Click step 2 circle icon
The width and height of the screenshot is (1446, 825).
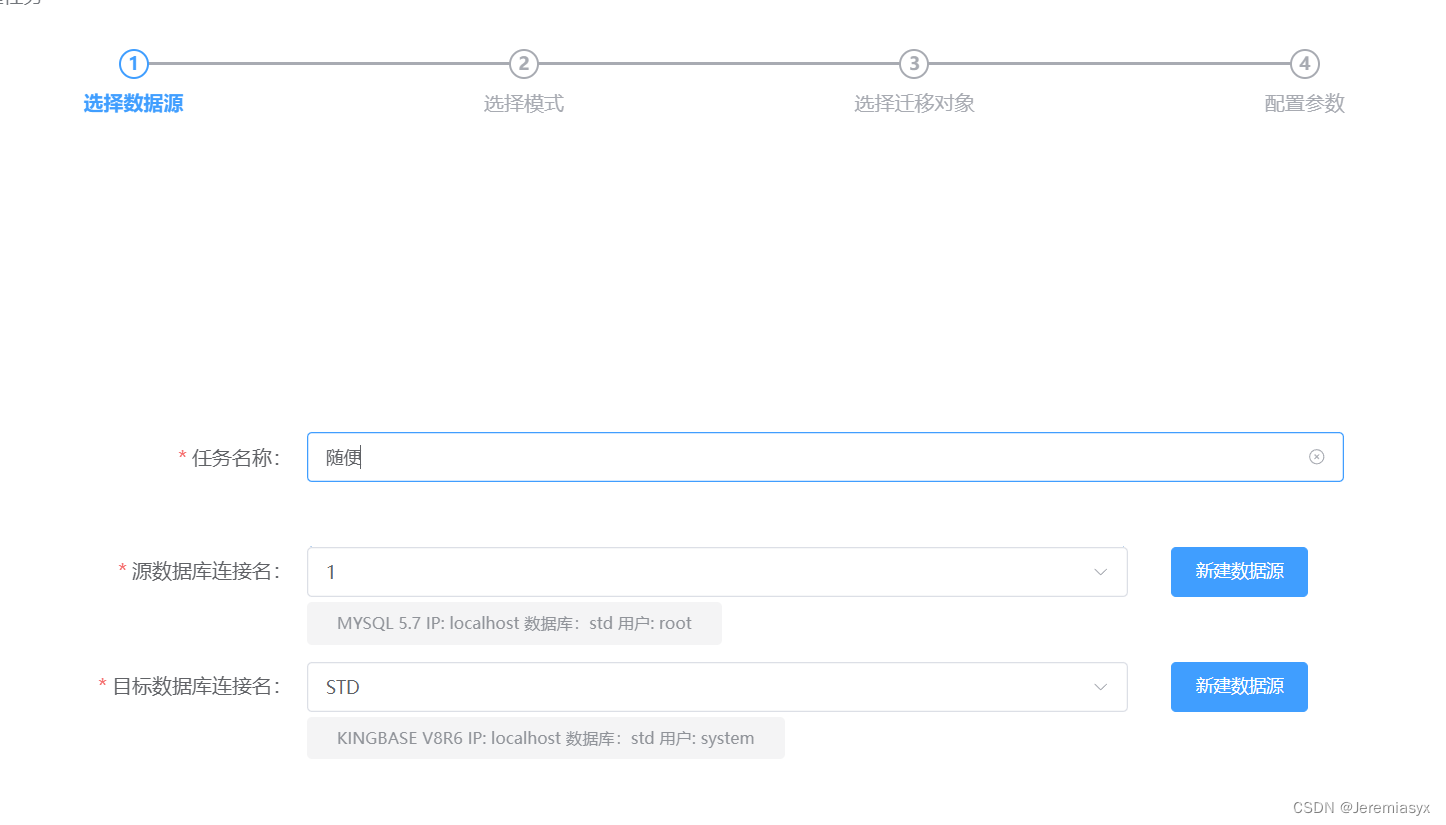pos(523,64)
